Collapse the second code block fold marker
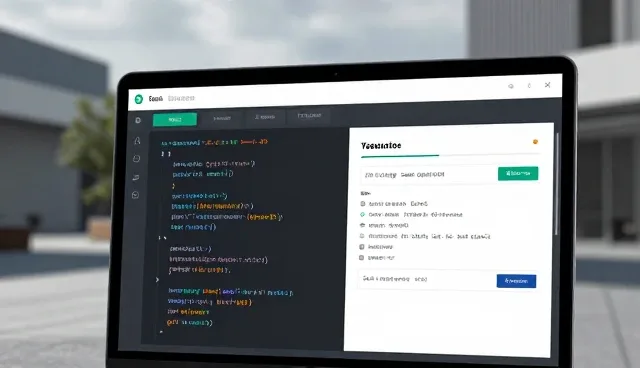The height and width of the screenshot is (368, 640). (162, 237)
